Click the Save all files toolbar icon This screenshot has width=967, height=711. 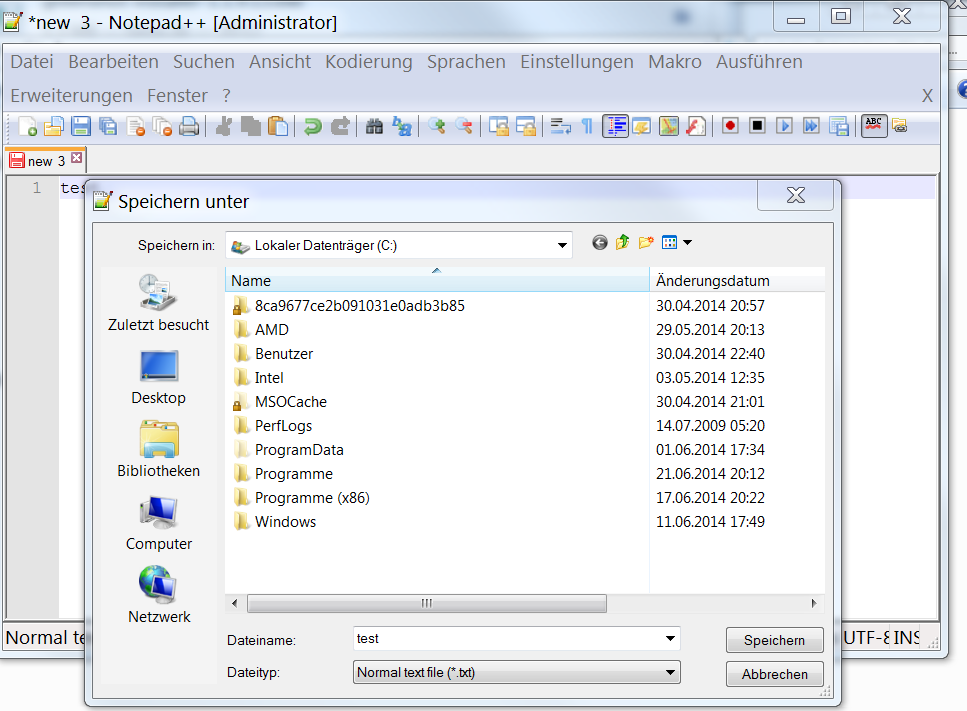point(108,126)
